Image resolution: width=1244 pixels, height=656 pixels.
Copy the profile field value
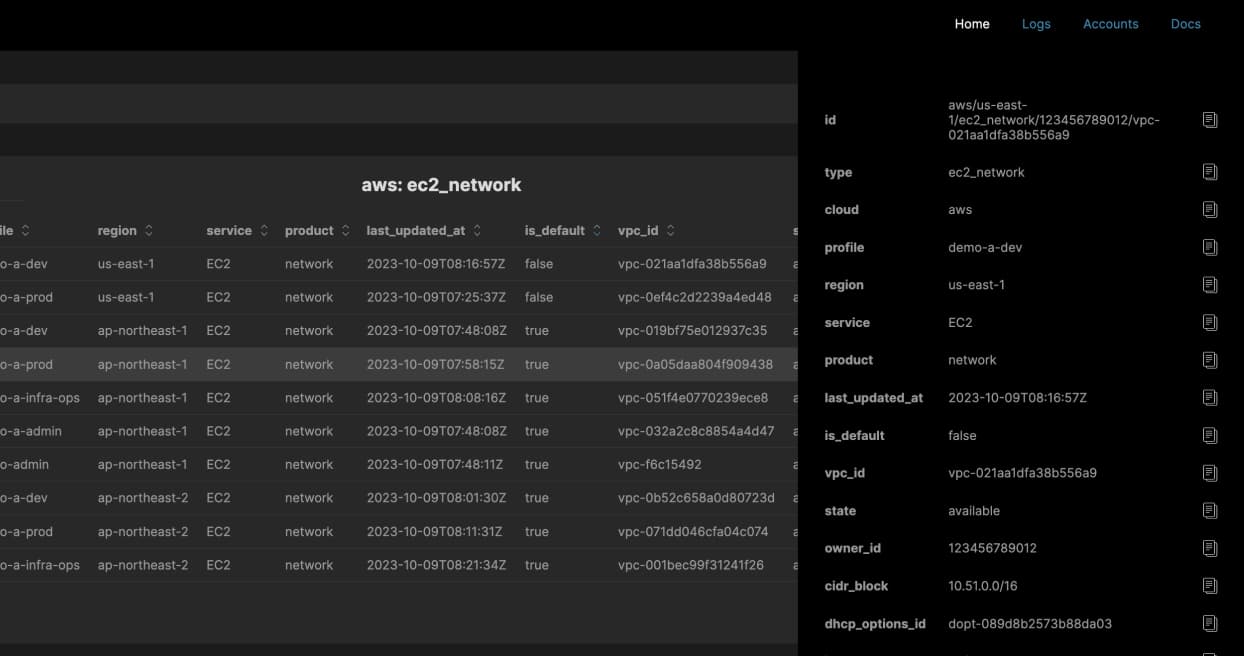(x=1209, y=247)
